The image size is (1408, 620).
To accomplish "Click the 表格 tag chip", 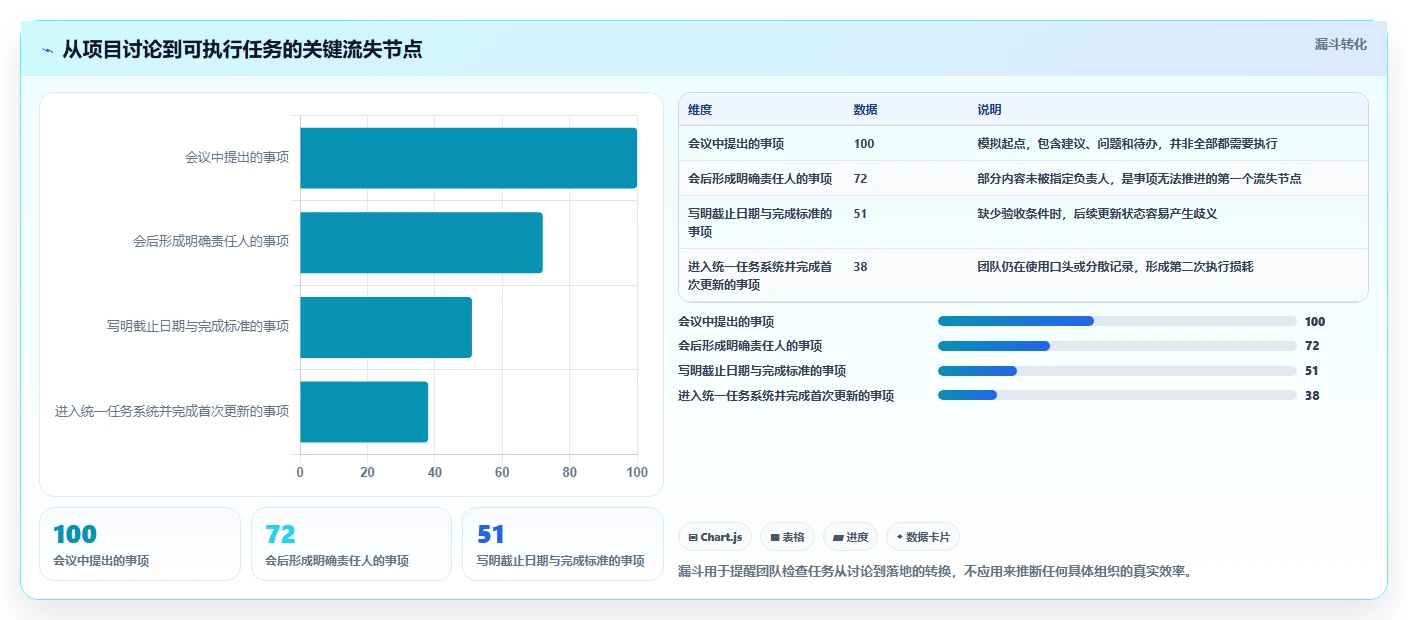I will tap(787, 537).
